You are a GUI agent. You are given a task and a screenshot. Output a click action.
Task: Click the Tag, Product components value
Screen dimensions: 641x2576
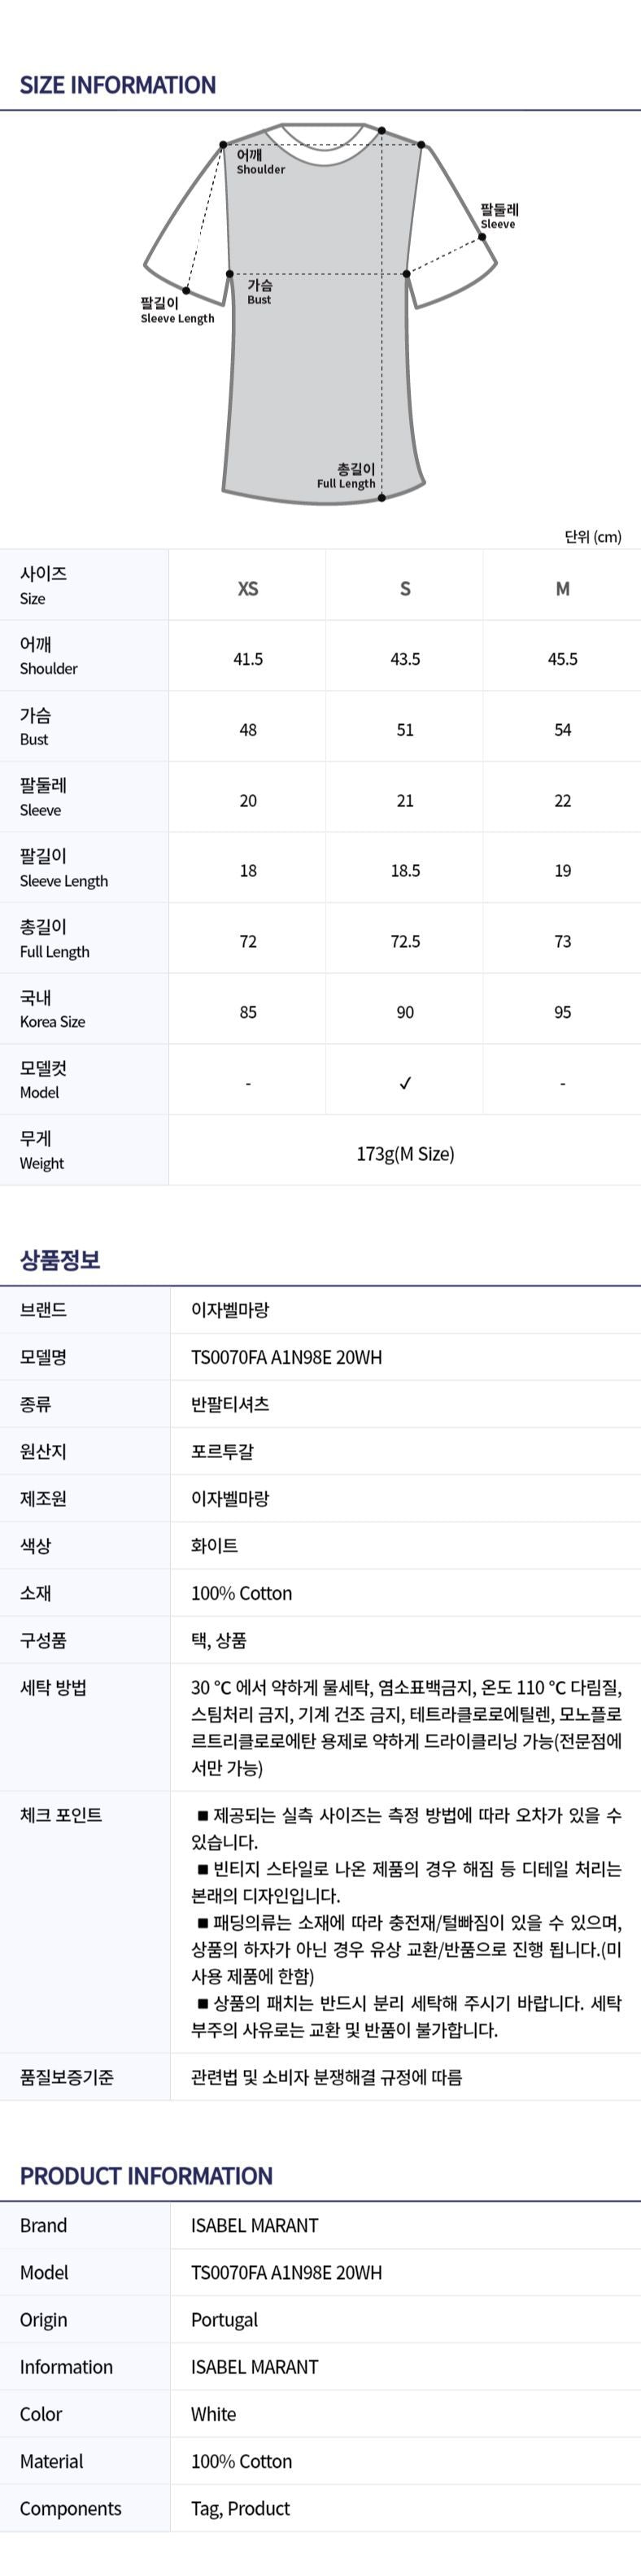point(240,2509)
